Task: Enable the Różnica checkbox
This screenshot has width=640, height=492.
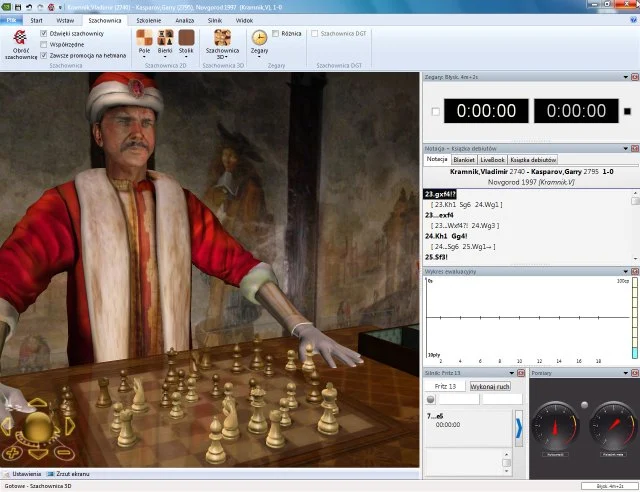Action: 276,33
